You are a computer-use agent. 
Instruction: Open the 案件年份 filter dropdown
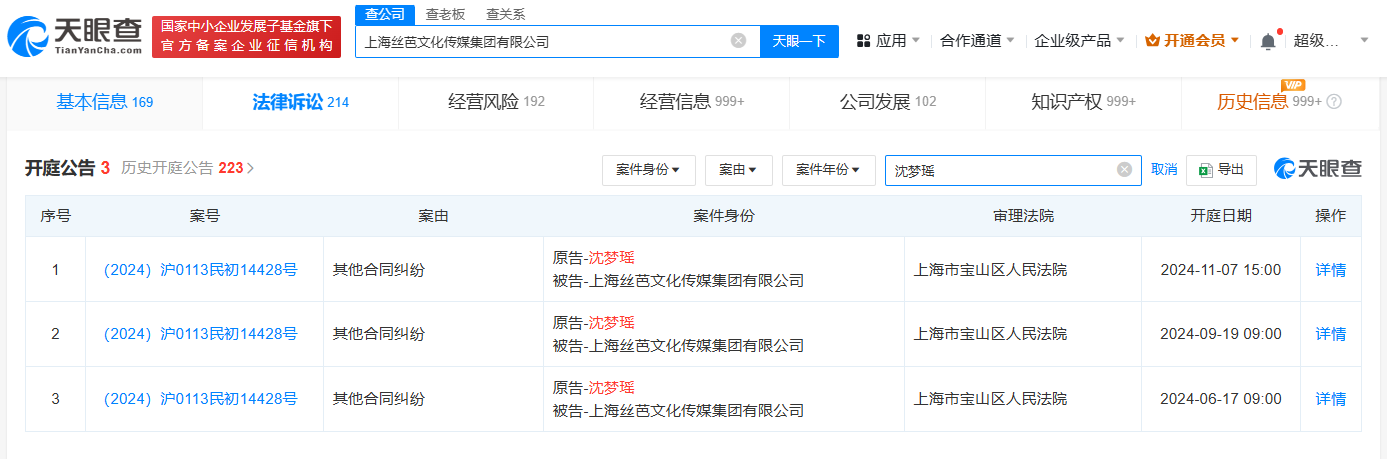(828, 170)
